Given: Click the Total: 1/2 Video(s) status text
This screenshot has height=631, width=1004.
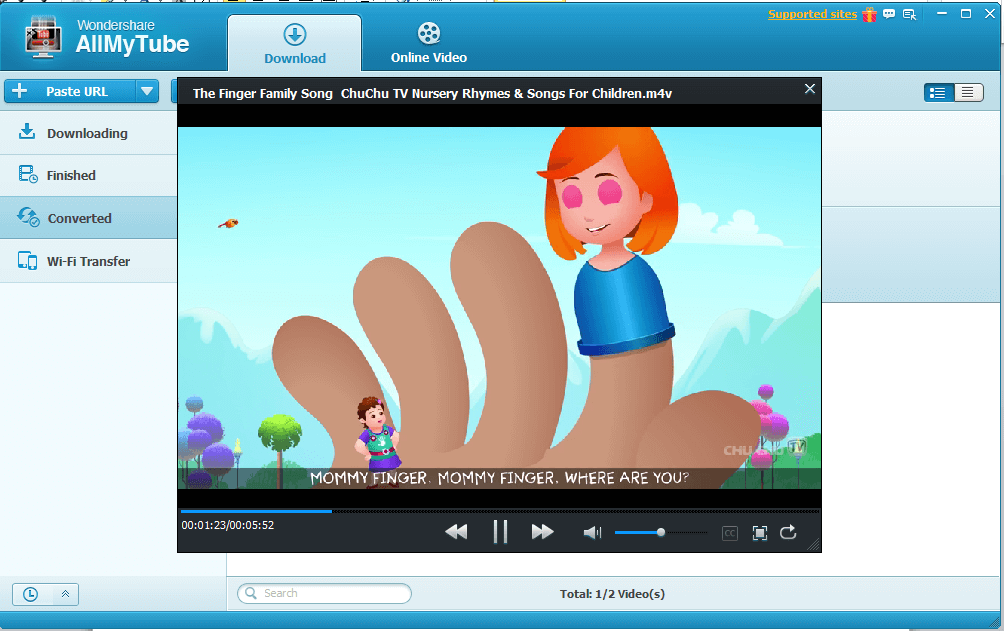Looking at the screenshot, I should click(612, 594).
